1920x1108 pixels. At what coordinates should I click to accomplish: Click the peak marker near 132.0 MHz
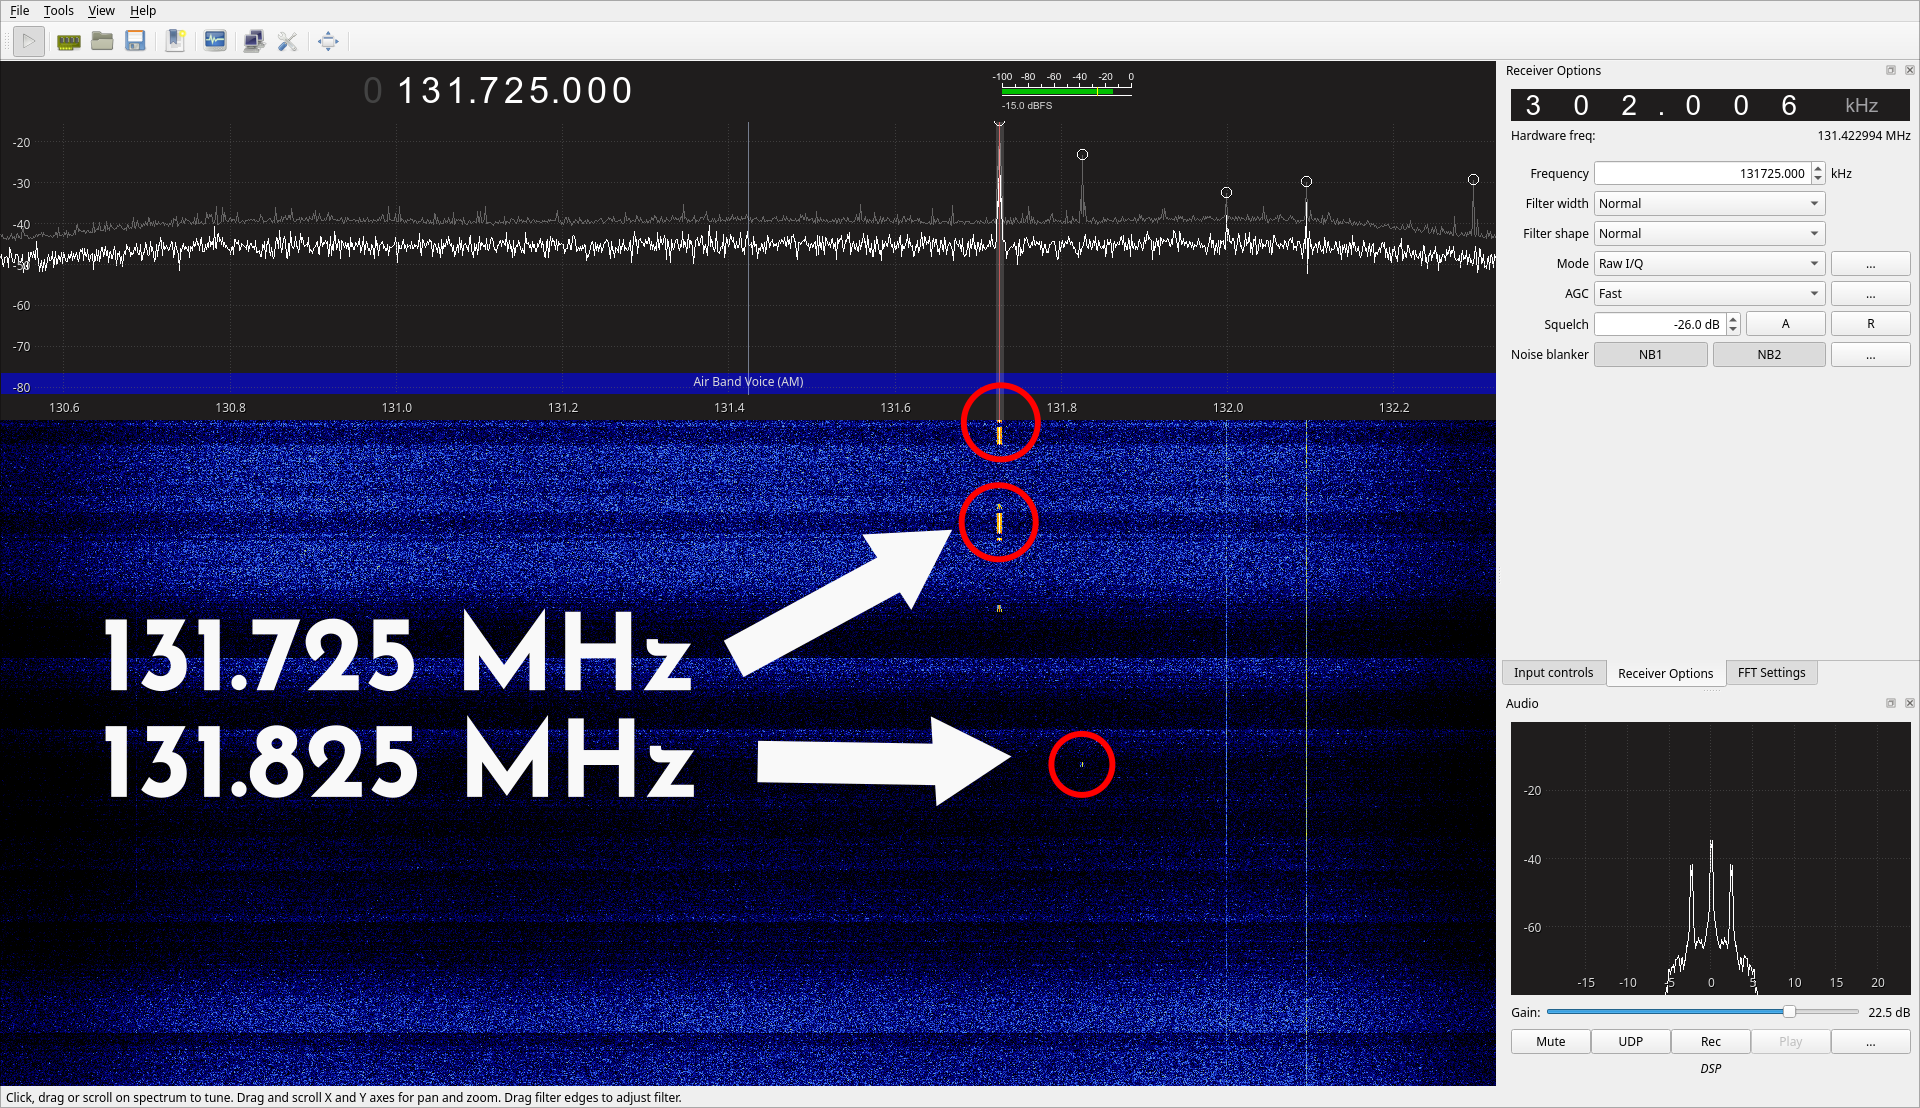click(1226, 193)
